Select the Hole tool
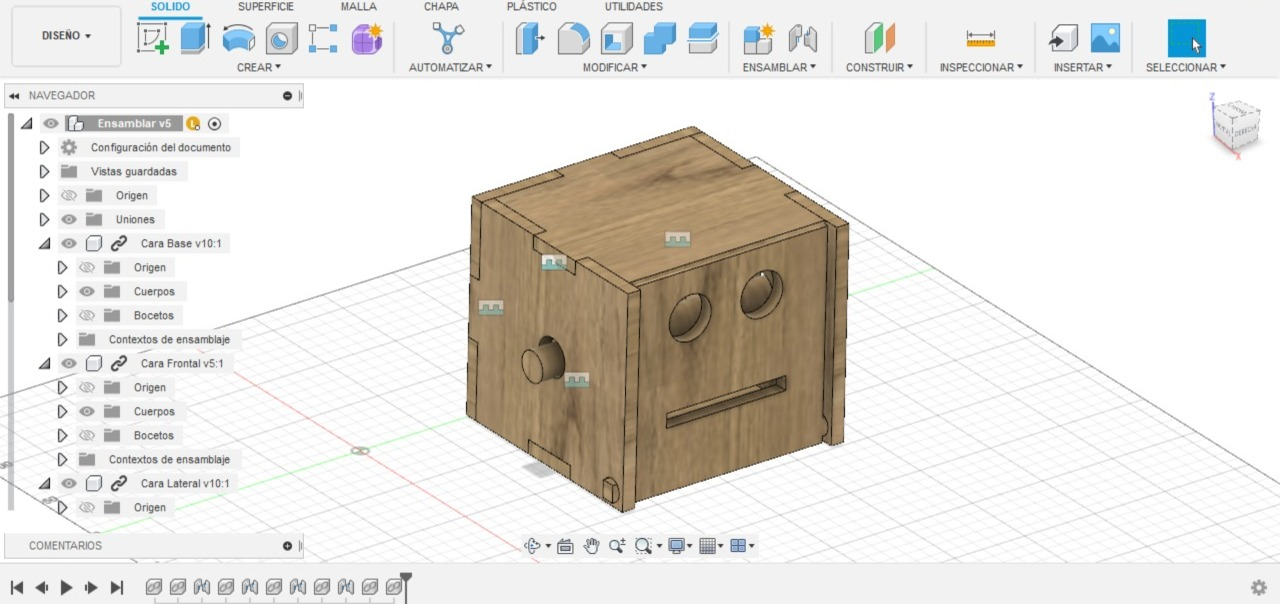1280x604 pixels. 281,38
